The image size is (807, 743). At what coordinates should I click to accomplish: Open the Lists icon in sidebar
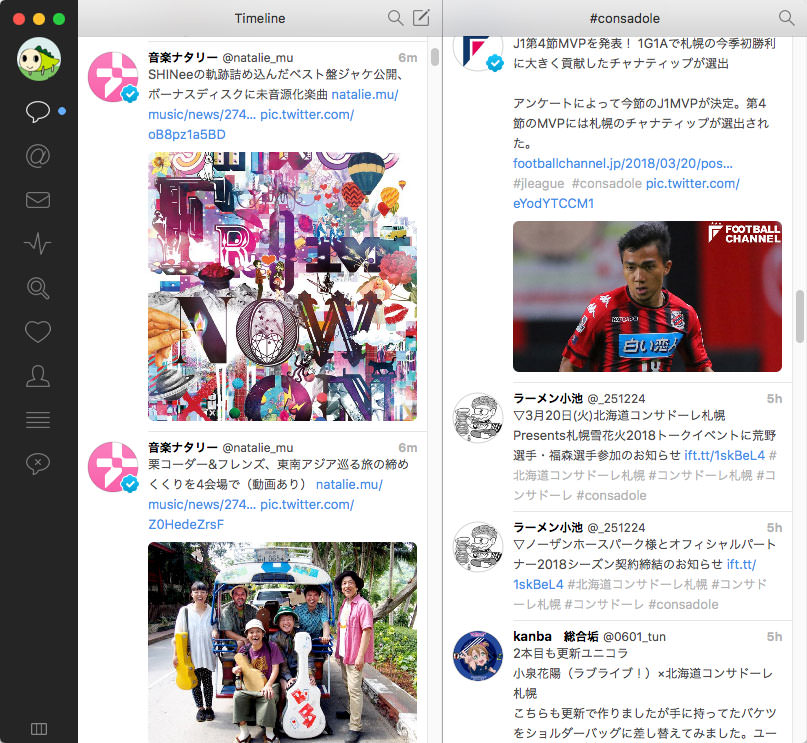pyautogui.click(x=38, y=420)
